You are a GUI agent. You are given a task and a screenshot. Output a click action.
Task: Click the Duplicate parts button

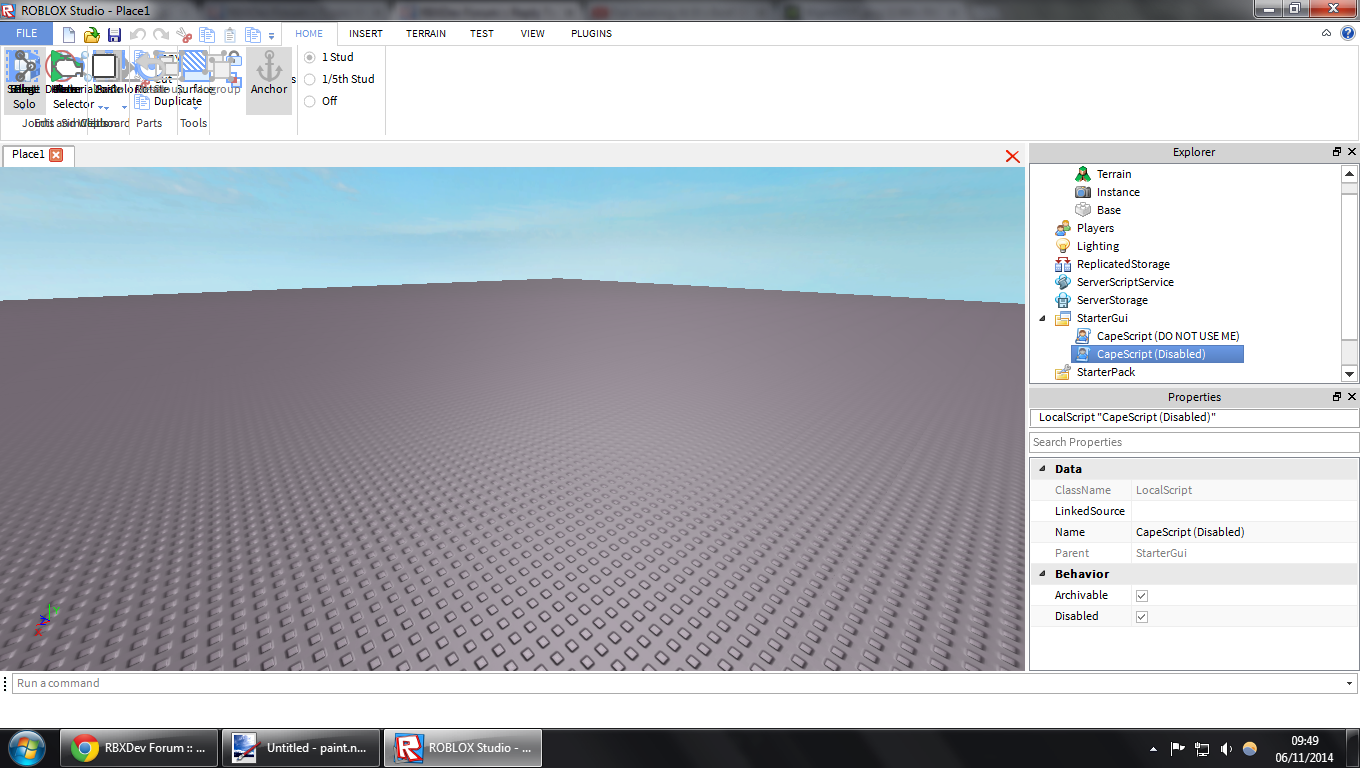(169, 101)
